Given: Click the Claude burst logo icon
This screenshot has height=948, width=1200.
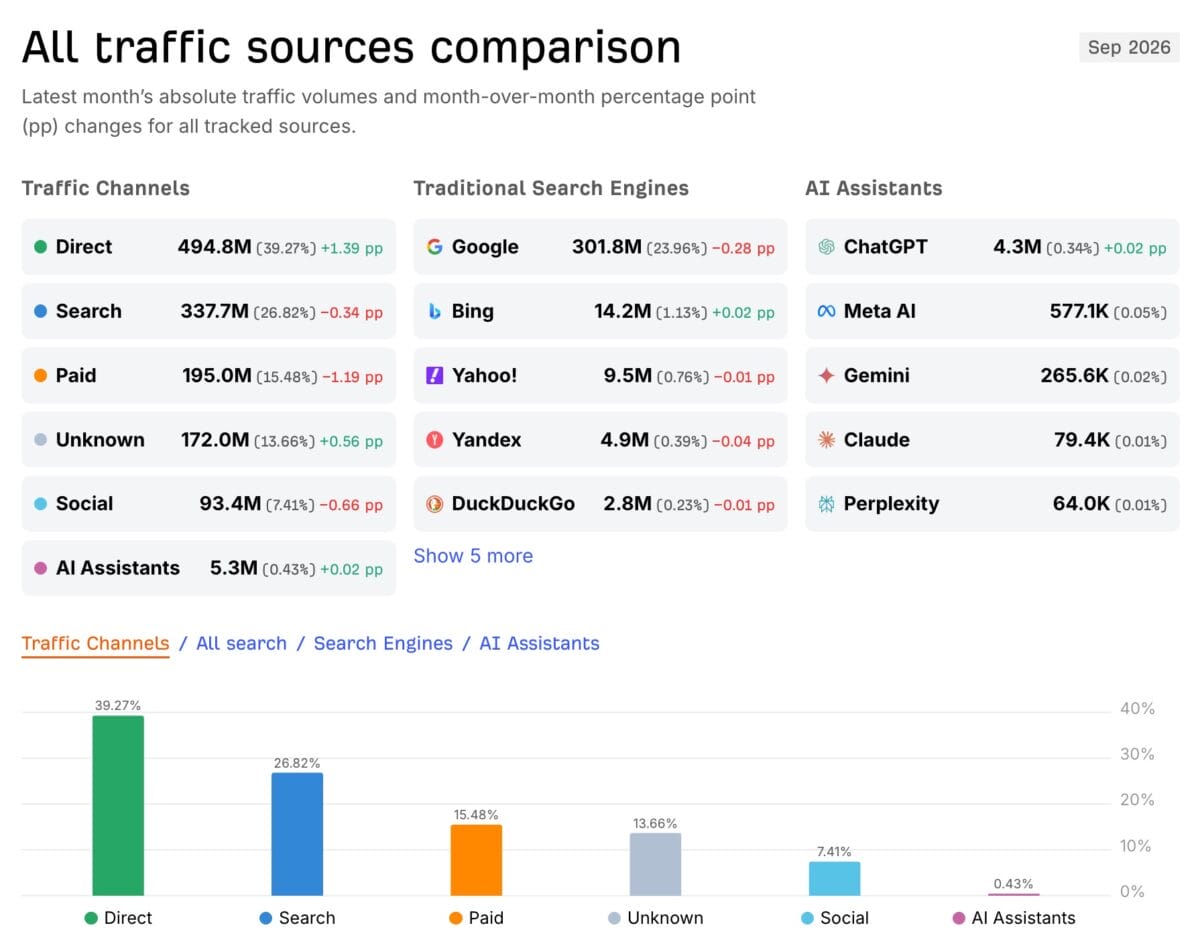Looking at the screenshot, I should click(826, 439).
